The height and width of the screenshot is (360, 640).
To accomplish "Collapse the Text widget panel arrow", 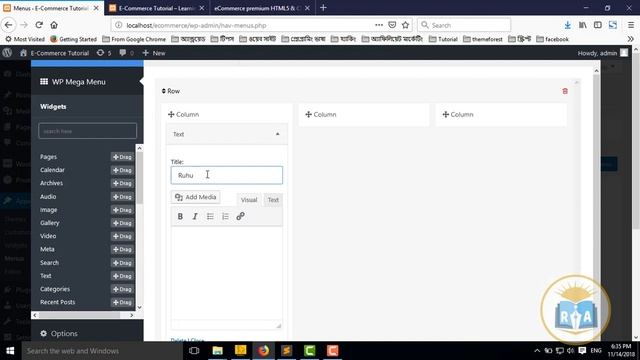I will [x=278, y=134].
